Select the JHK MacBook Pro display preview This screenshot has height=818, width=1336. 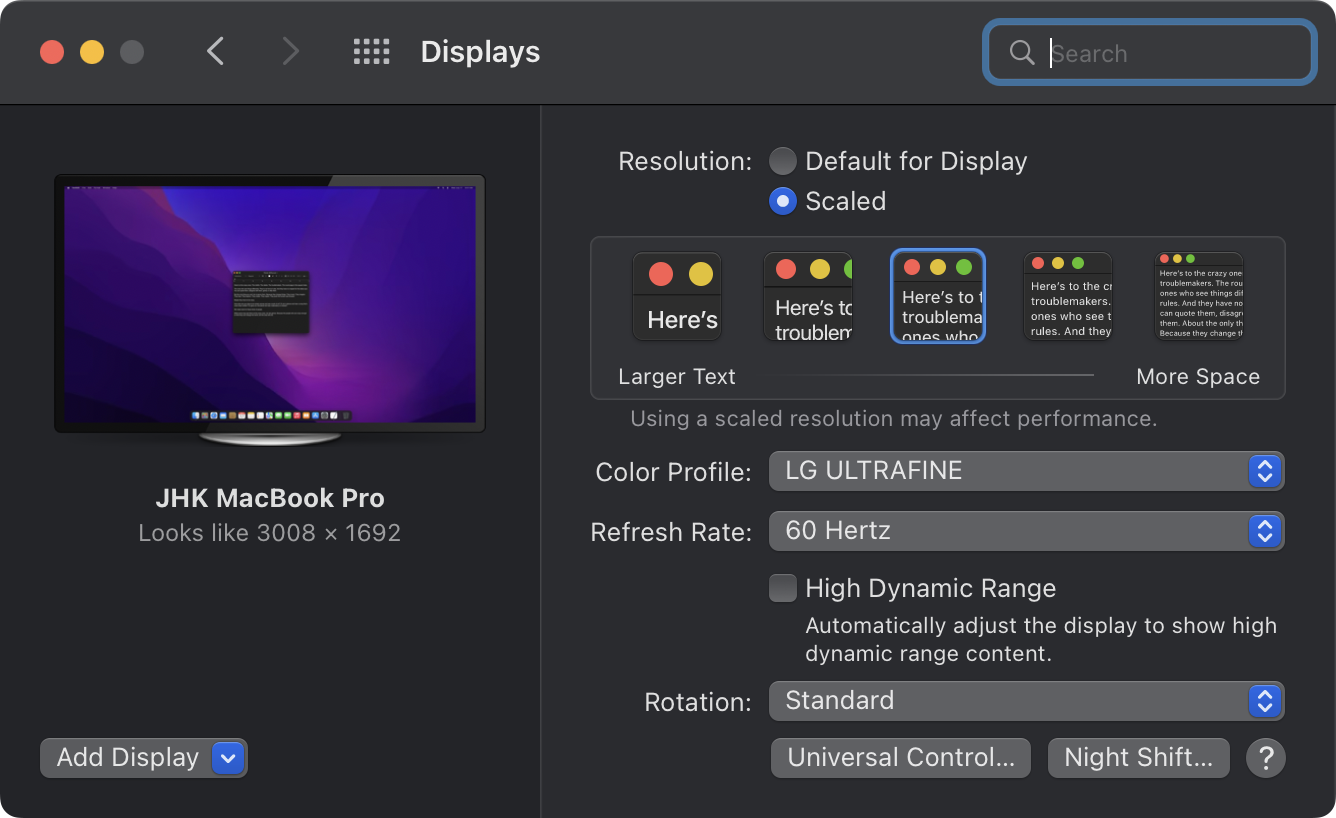click(270, 305)
